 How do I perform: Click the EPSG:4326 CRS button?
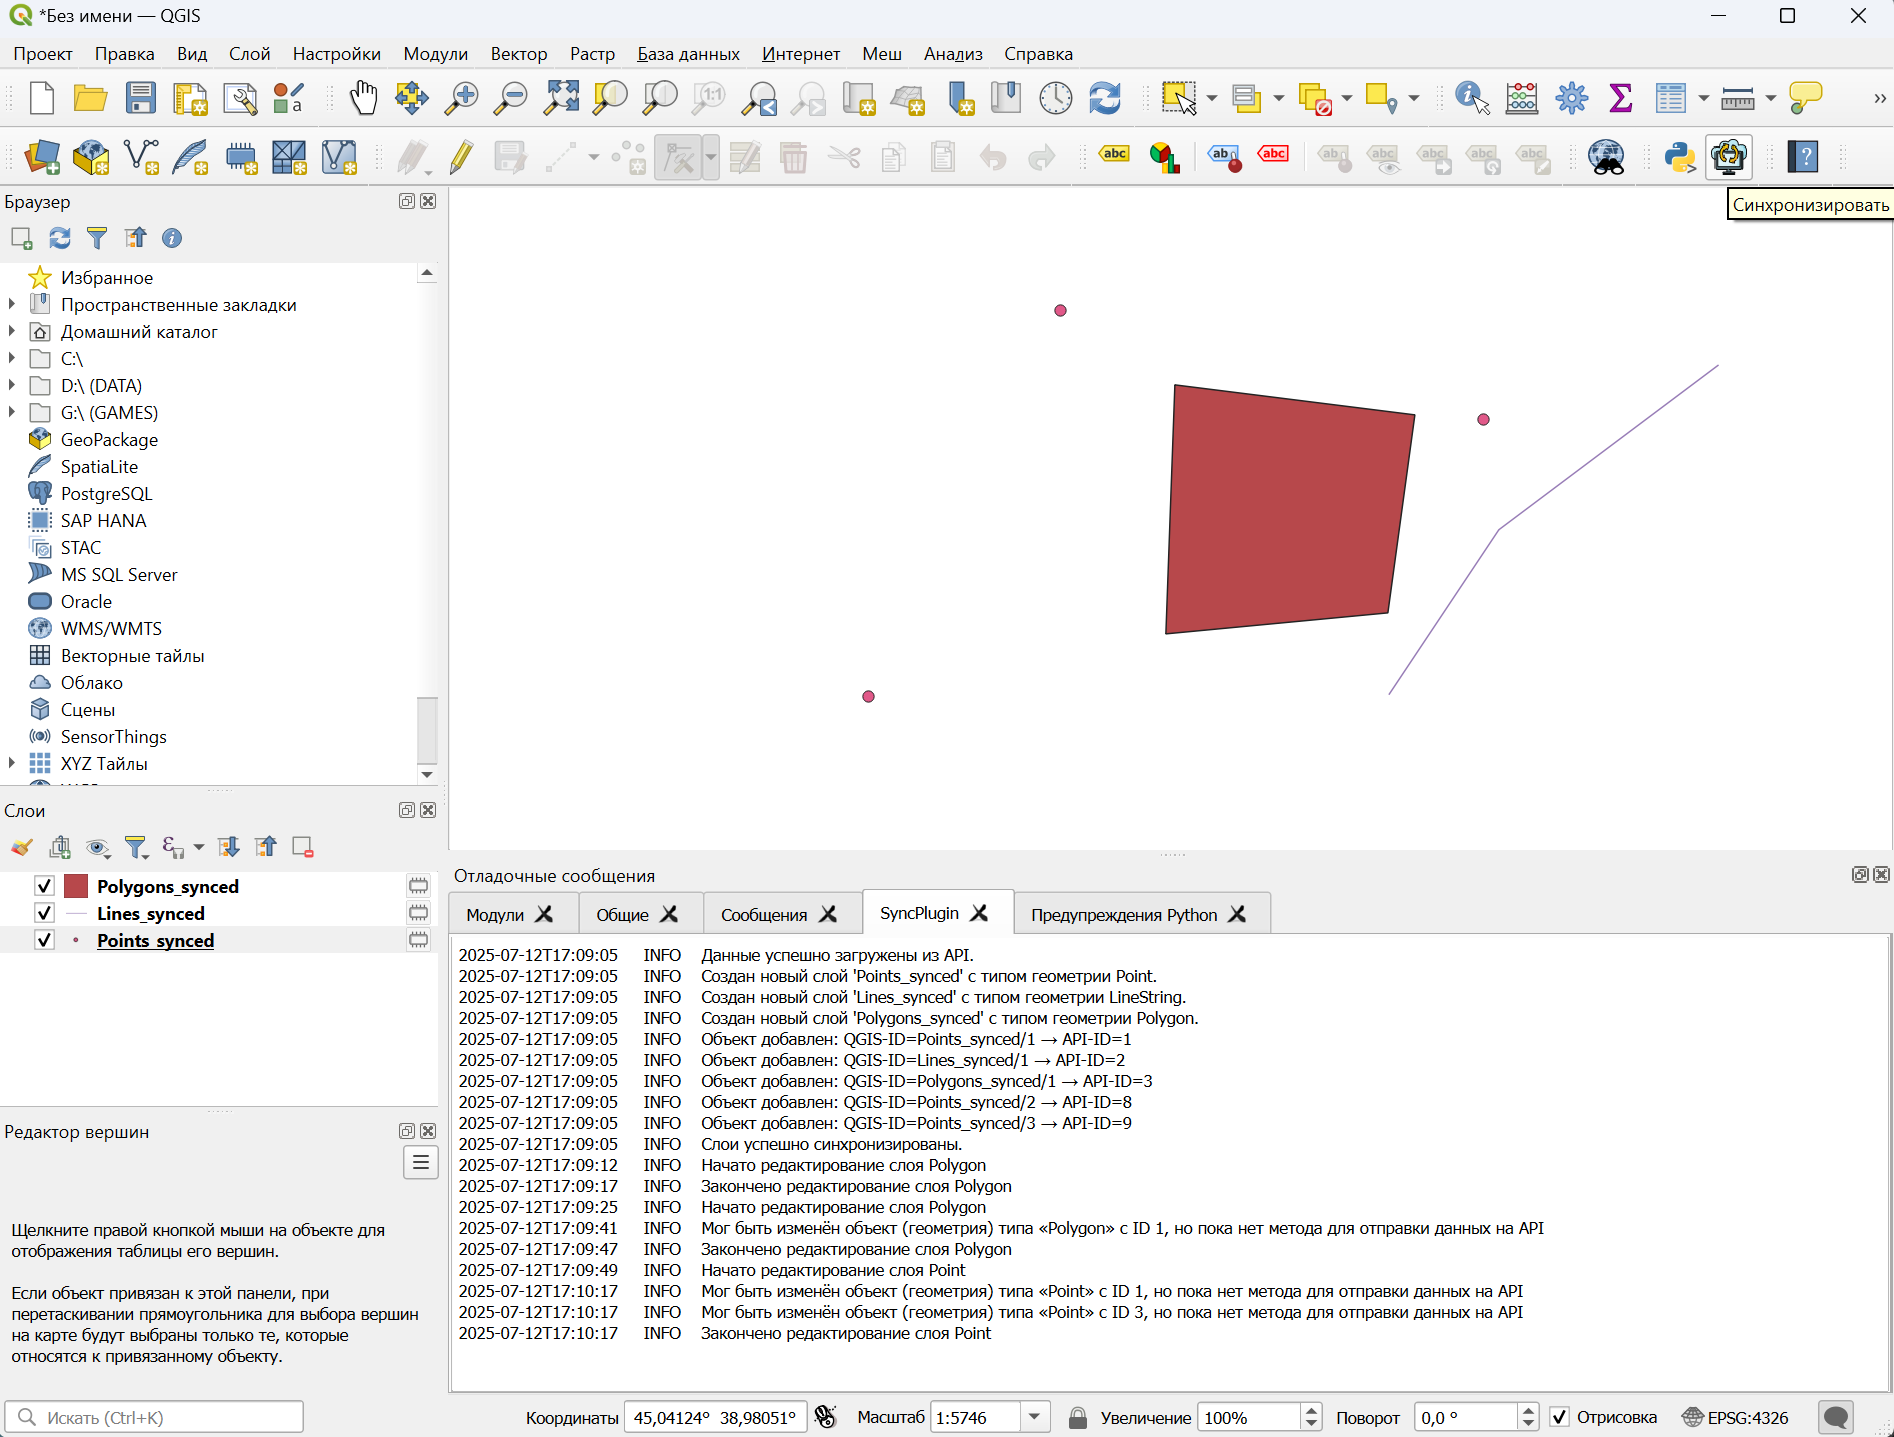point(1735,1417)
